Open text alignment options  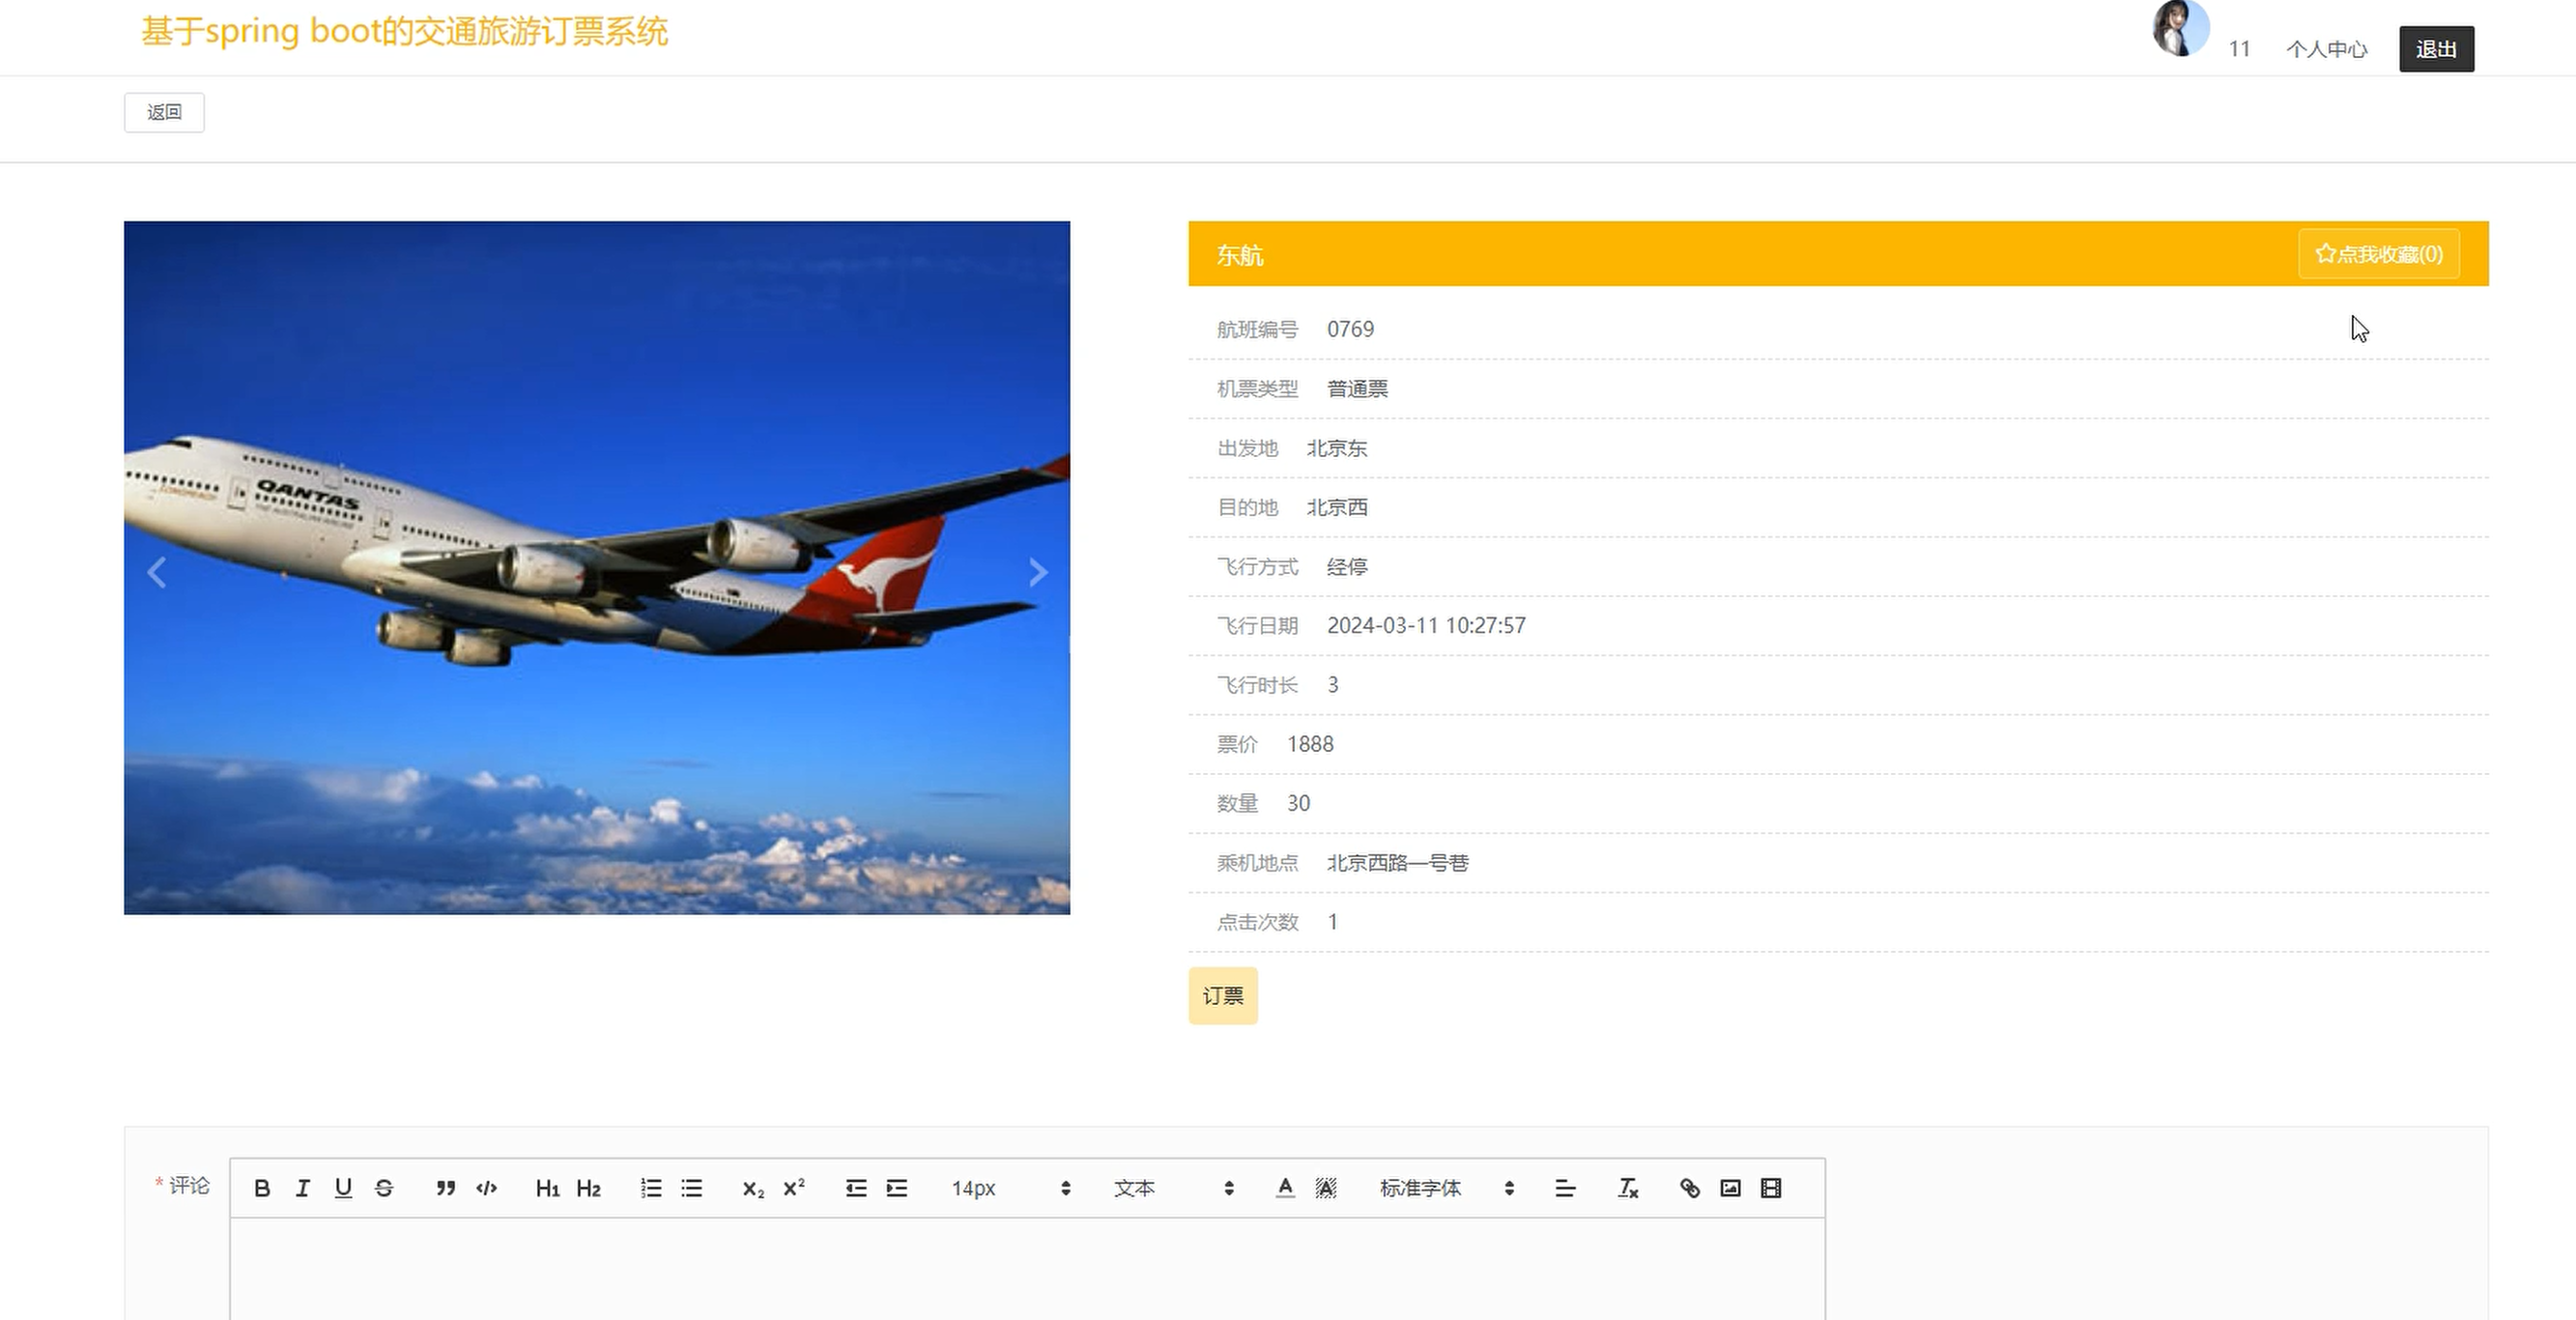coord(1565,1188)
